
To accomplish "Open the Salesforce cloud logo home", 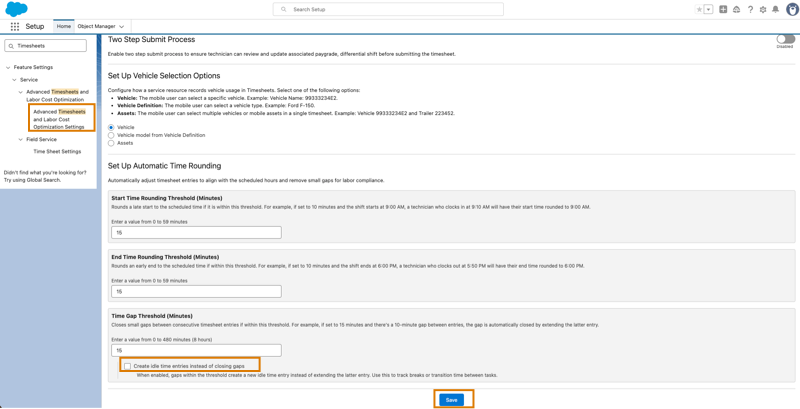I will click(16, 9).
